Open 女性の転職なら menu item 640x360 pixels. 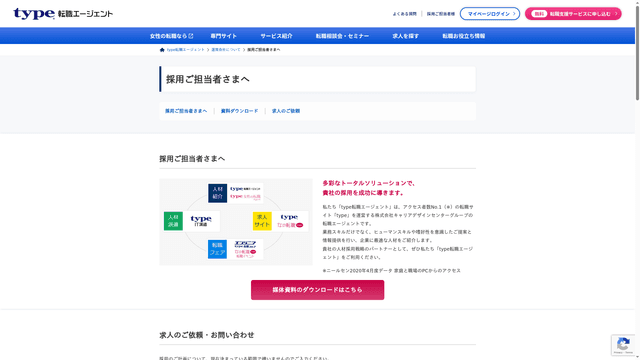coord(171,36)
